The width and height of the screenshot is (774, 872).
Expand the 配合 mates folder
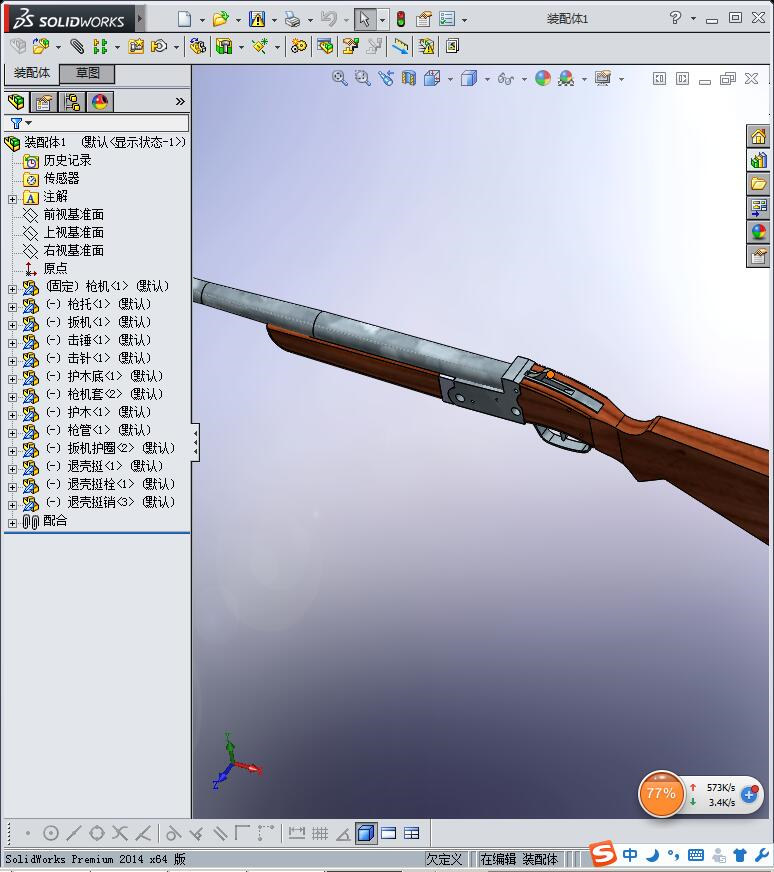click(12, 523)
